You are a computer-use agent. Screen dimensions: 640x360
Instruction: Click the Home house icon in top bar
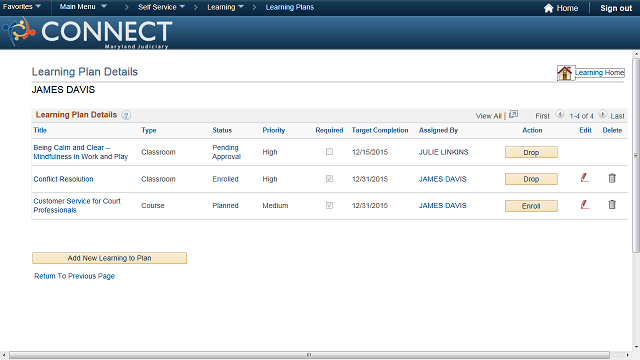[x=549, y=8]
